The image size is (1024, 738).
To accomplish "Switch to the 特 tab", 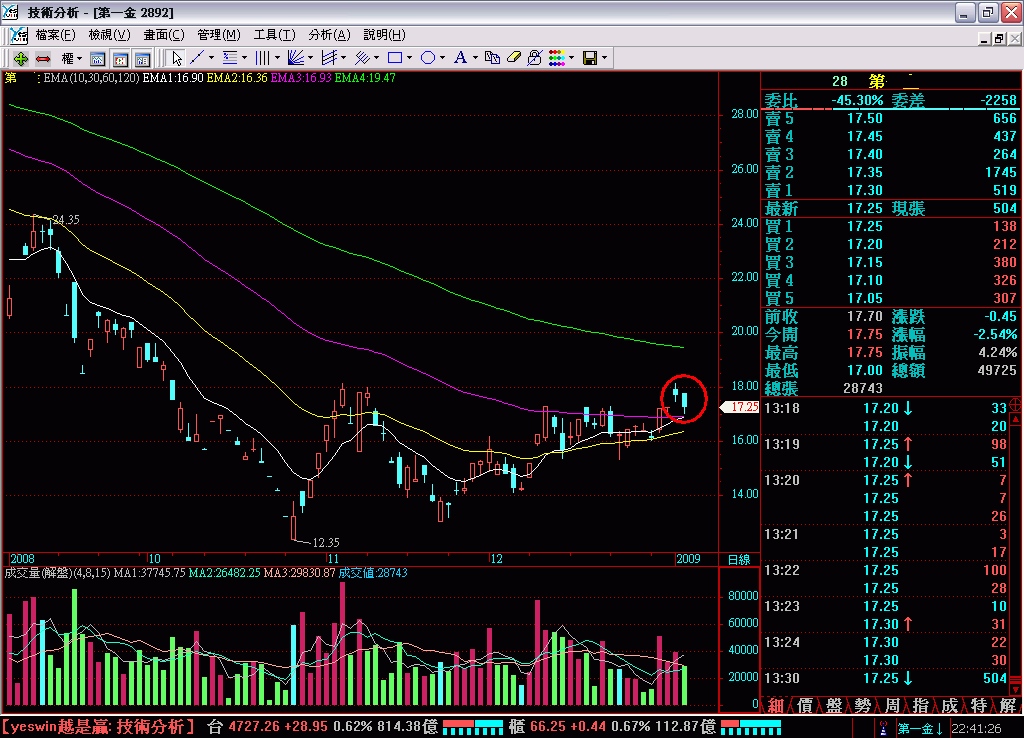I will (978, 705).
